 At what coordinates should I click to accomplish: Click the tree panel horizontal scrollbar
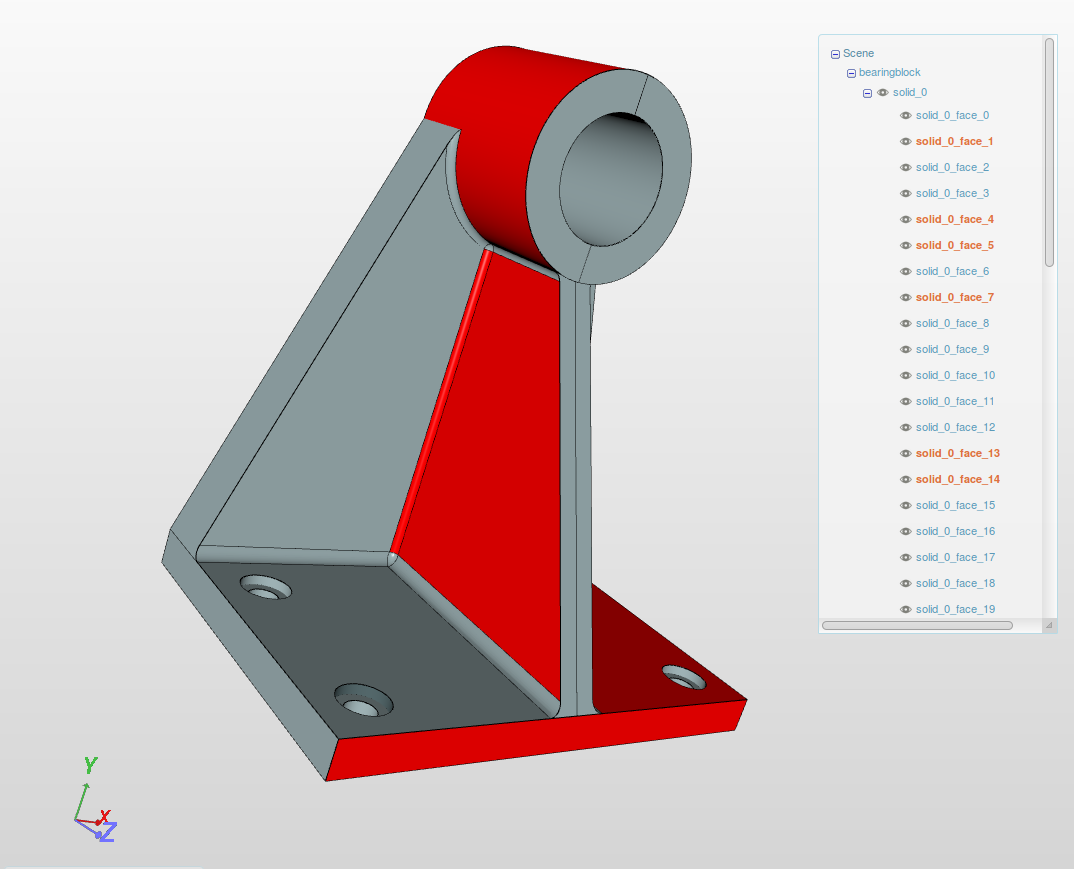coord(917,625)
